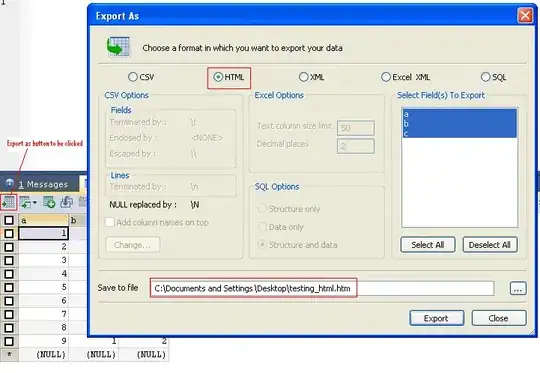Viewport: 540px width, 373px height.
Task: Tick the checkbox for row with value 3
Action: click(9, 260)
